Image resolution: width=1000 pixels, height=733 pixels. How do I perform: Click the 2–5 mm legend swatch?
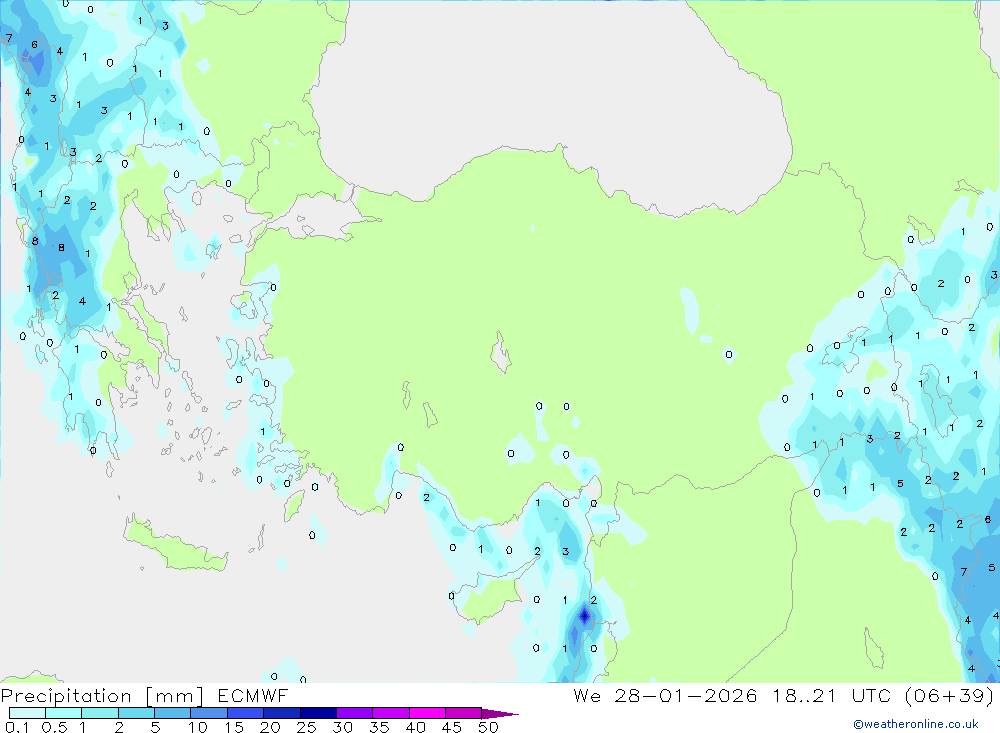(x=136, y=713)
